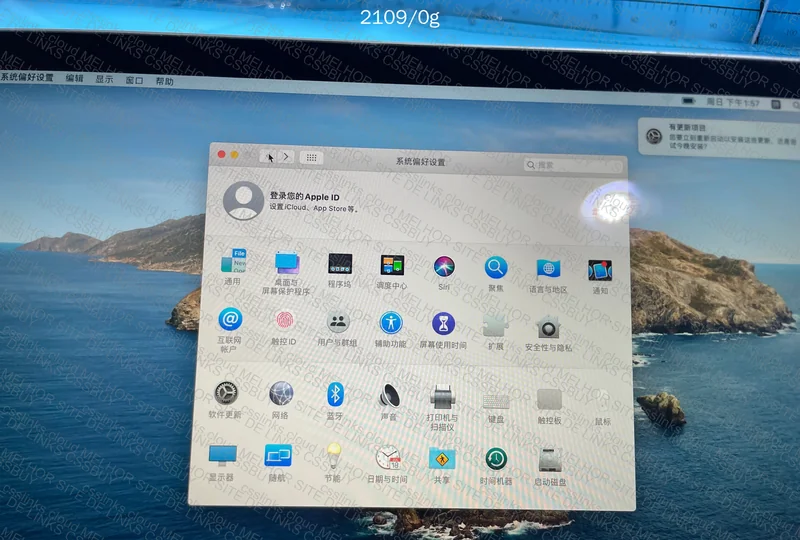This screenshot has width=800, height=540.
Task: Show all preferences with grid button
Action: tap(312, 158)
